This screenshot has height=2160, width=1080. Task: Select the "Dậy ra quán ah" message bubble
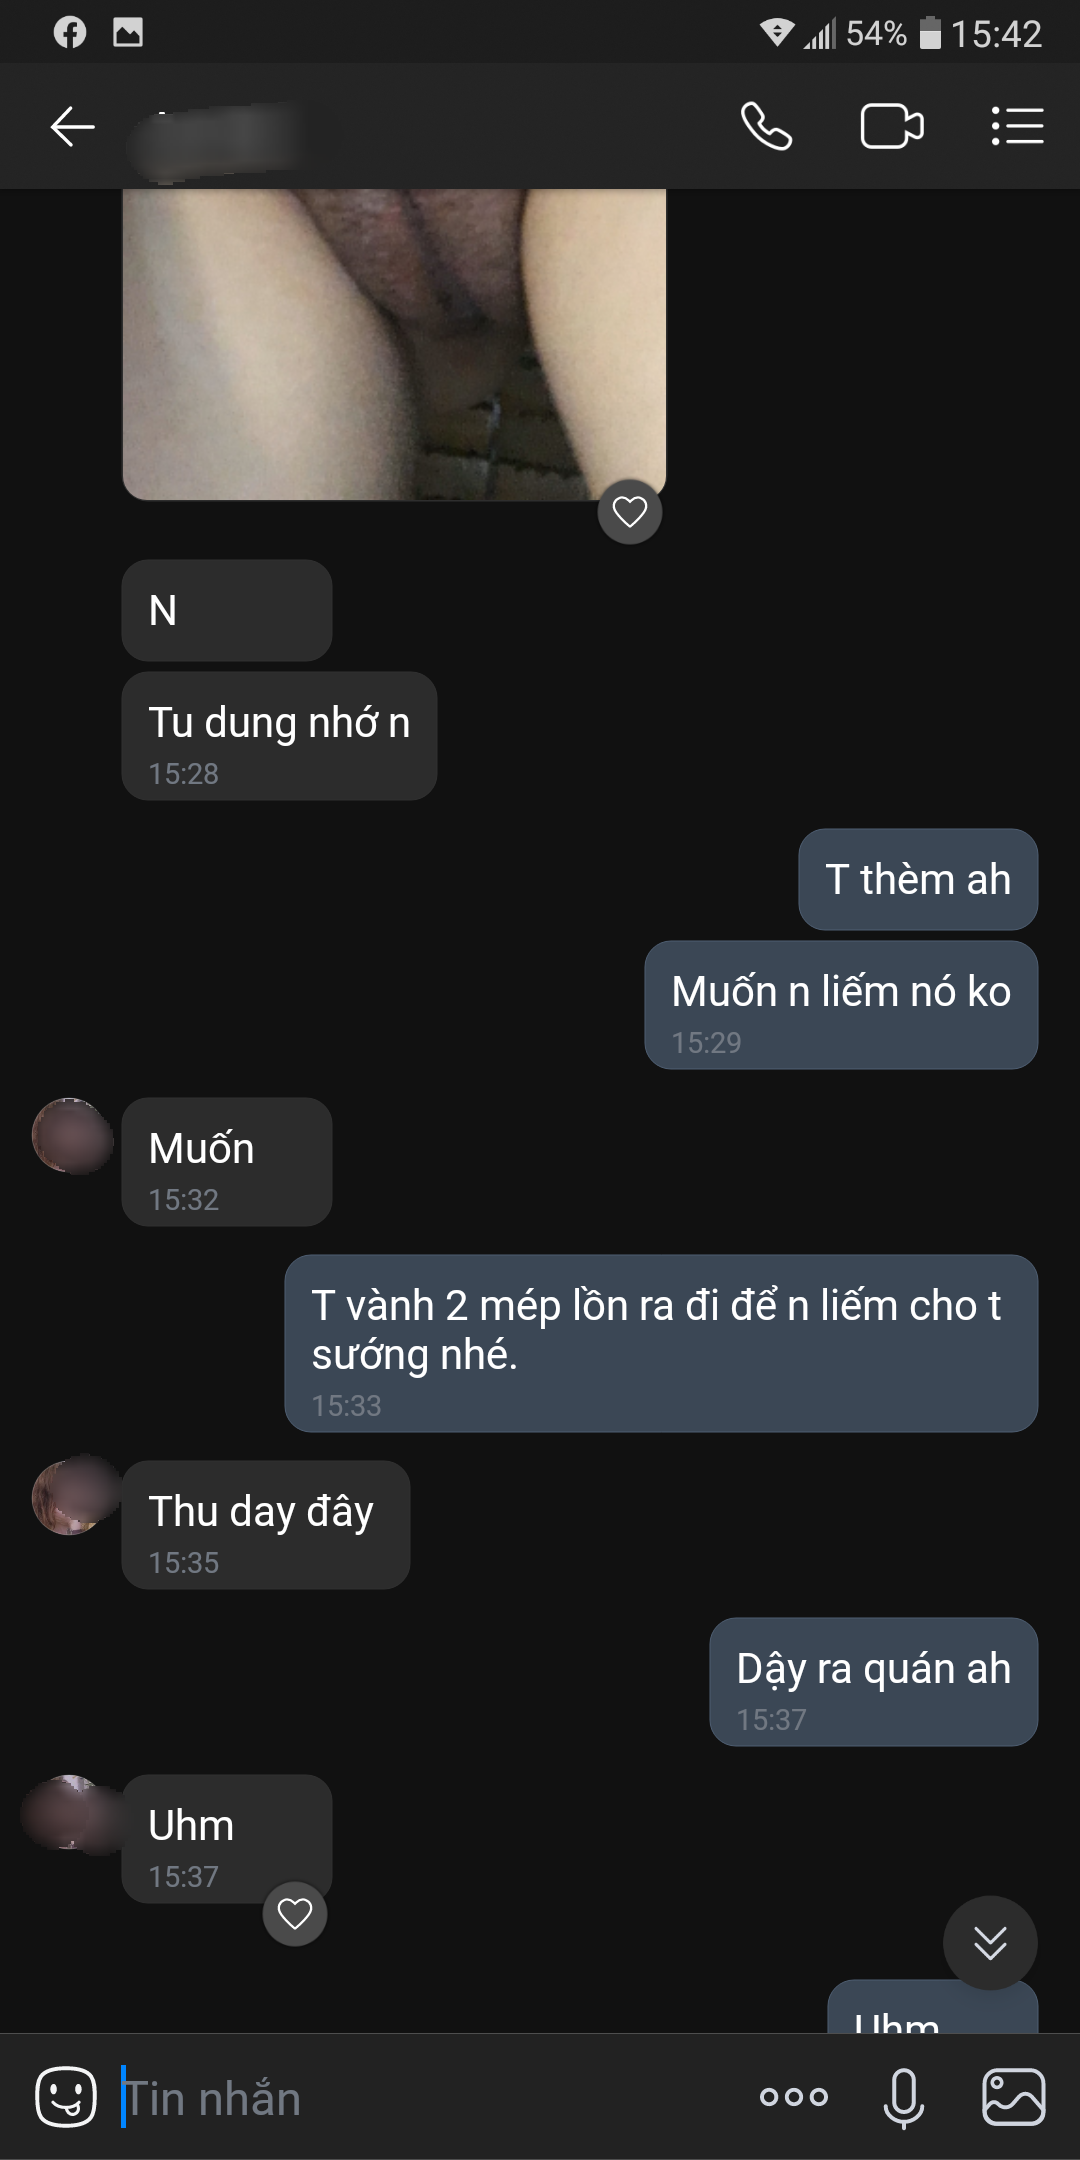click(x=873, y=1682)
